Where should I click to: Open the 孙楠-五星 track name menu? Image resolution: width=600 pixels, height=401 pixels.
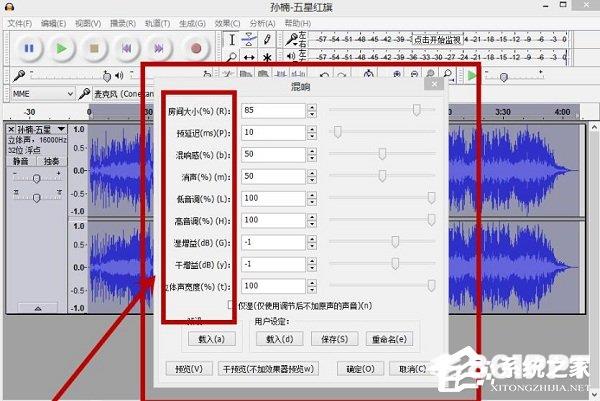[41, 129]
